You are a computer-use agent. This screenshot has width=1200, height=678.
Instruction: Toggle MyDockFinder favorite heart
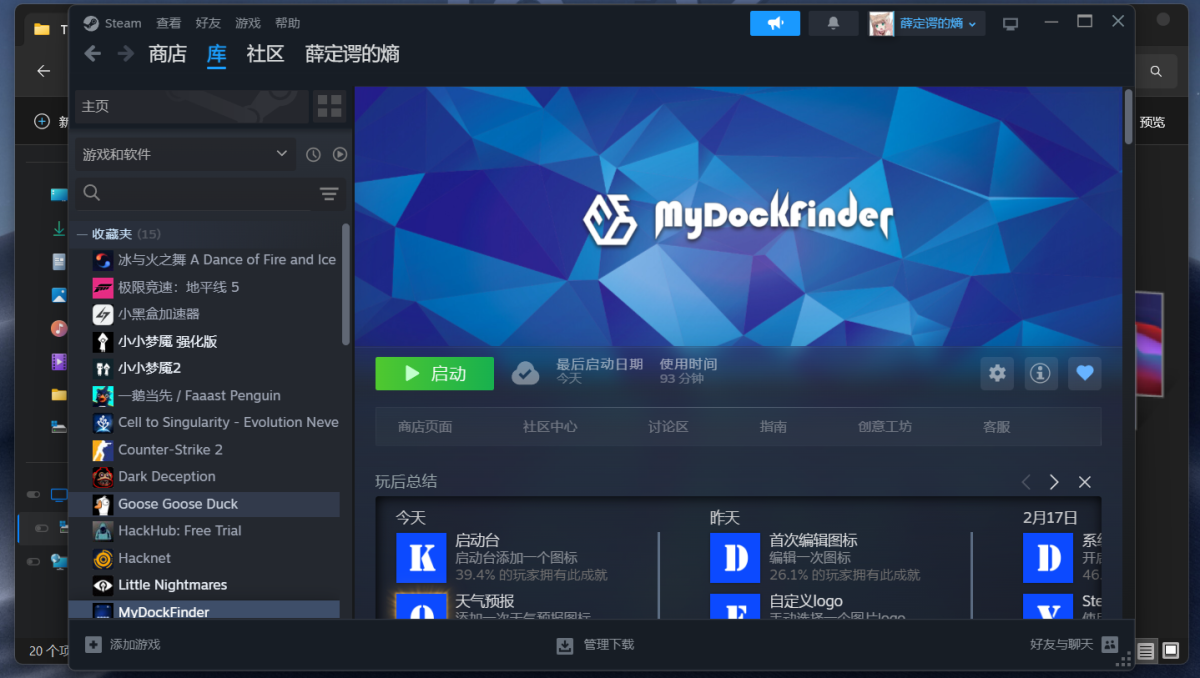(x=1085, y=373)
